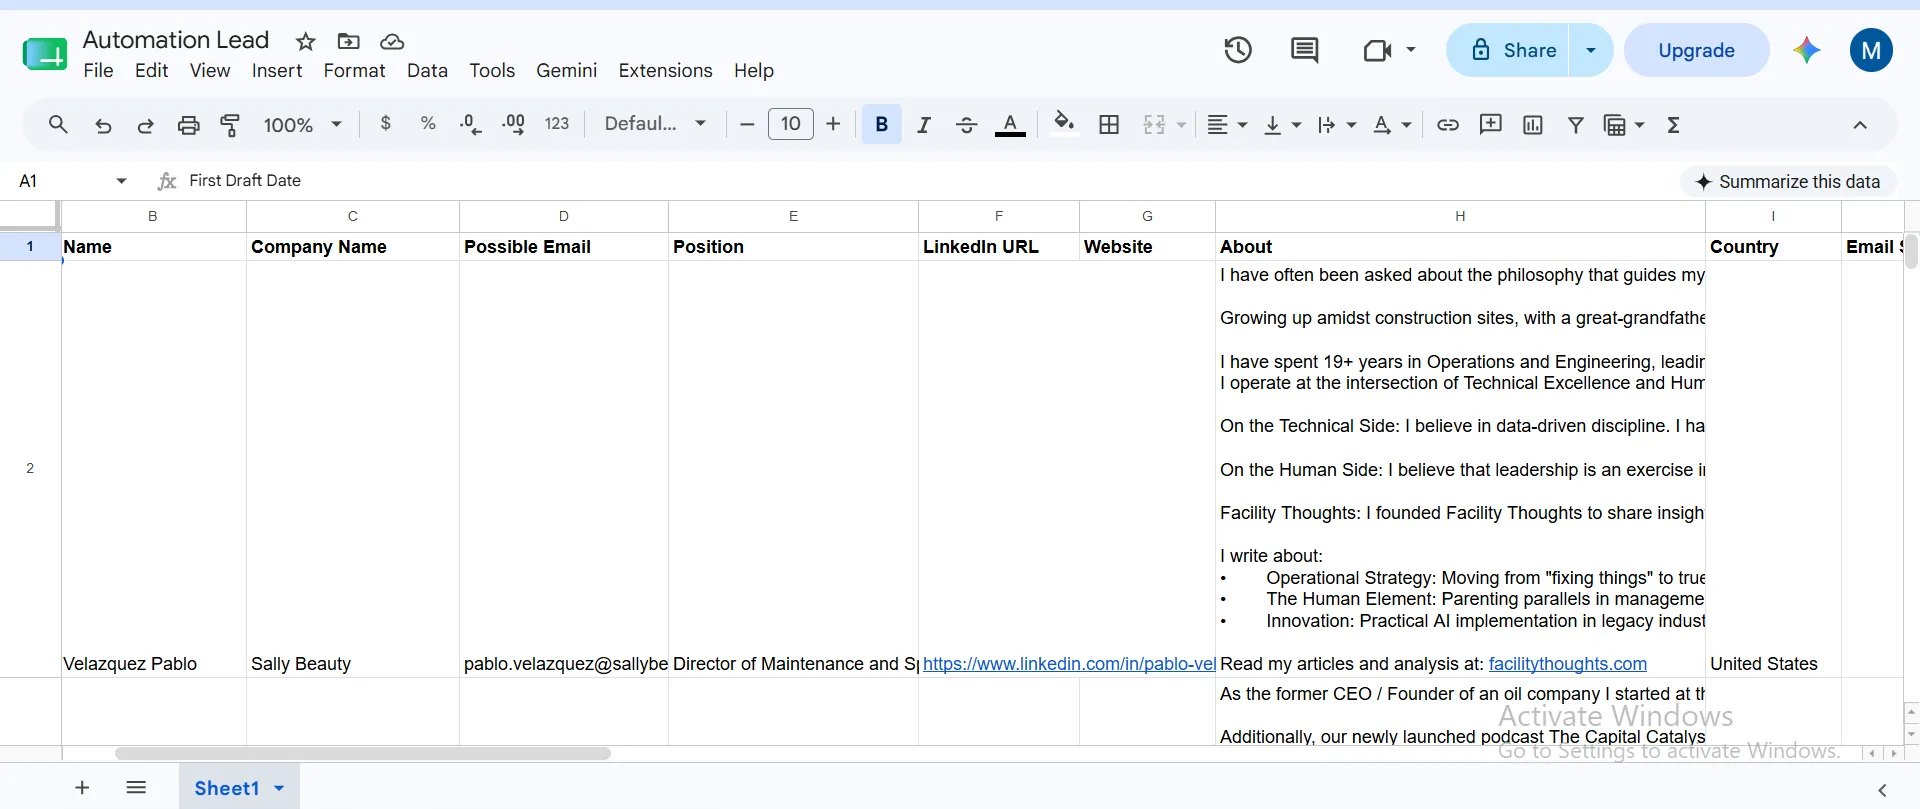1920x809 pixels.
Task: Toggle bold formatting
Action: pyautogui.click(x=882, y=124)
